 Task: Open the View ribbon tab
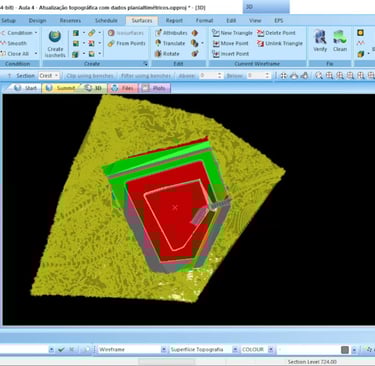click(x=255, y=20)
